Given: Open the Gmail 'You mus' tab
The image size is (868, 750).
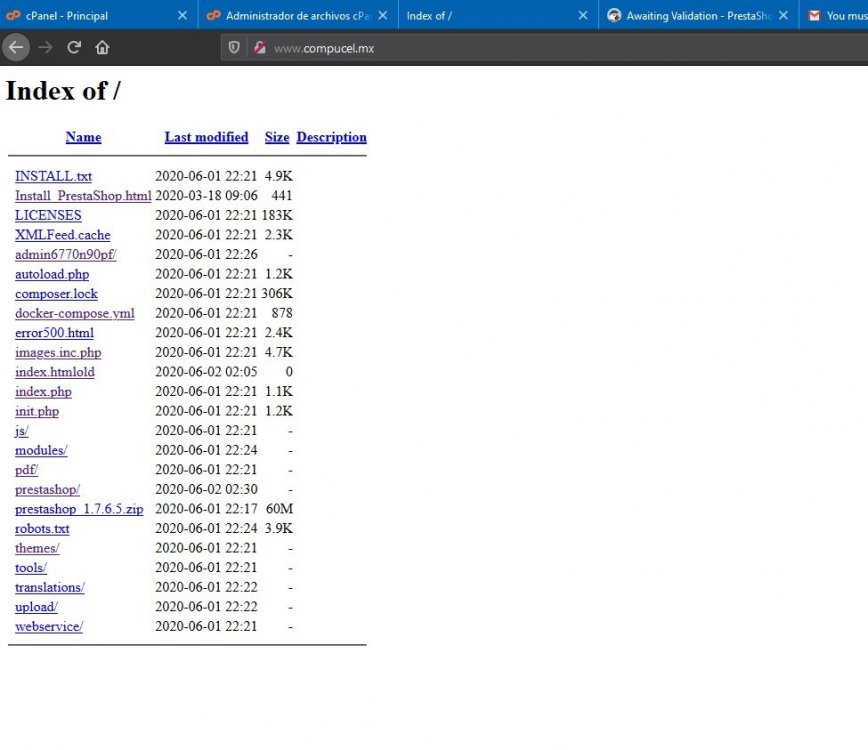Looking at the screenshot, I should click(x=834, y=15).
